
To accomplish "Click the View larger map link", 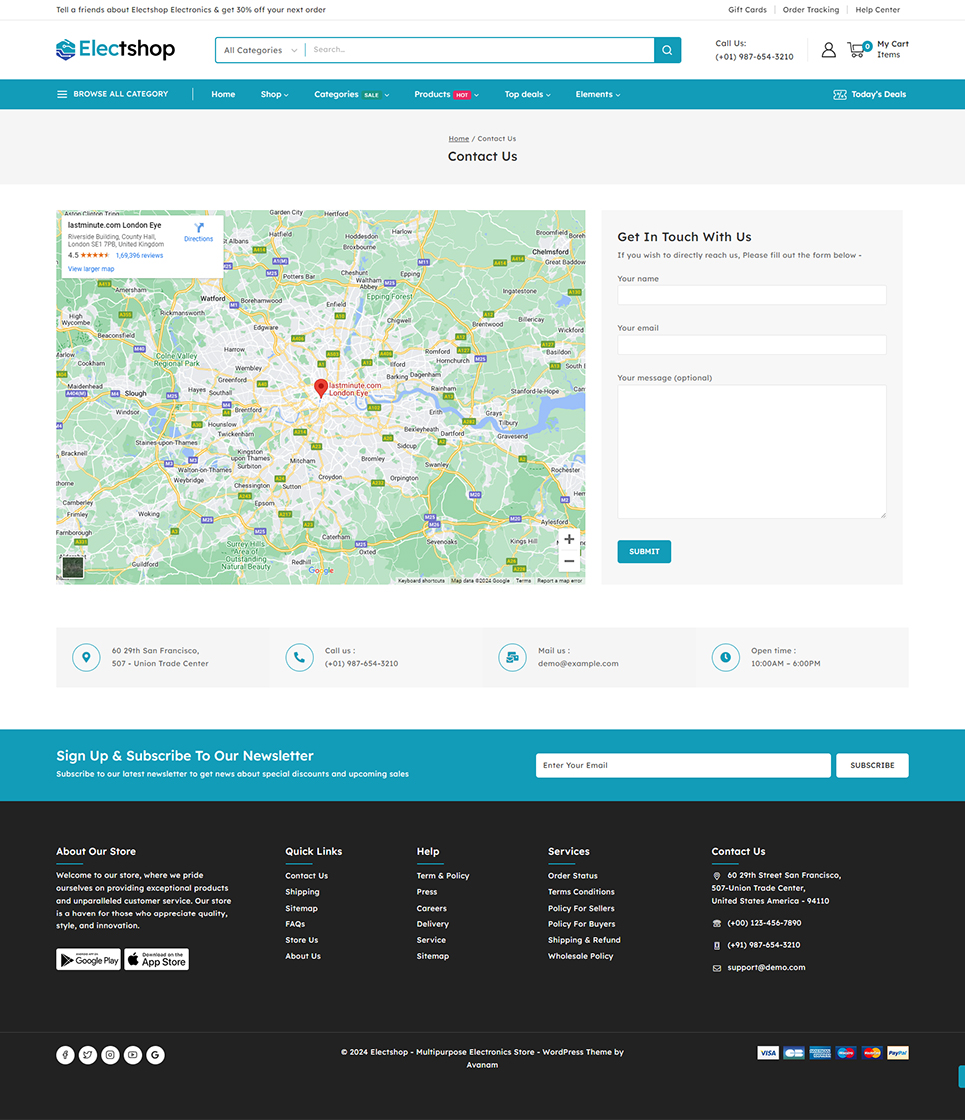I will 91,269.
